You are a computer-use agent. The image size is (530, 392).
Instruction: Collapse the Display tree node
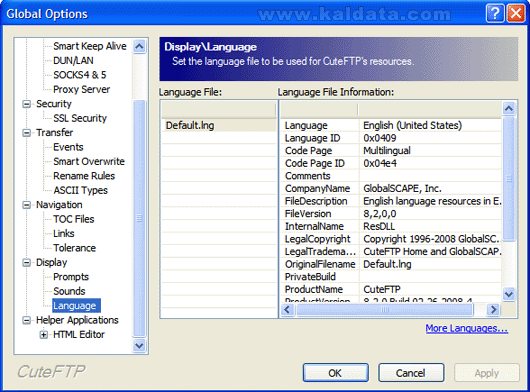click(x=26, y=263)
